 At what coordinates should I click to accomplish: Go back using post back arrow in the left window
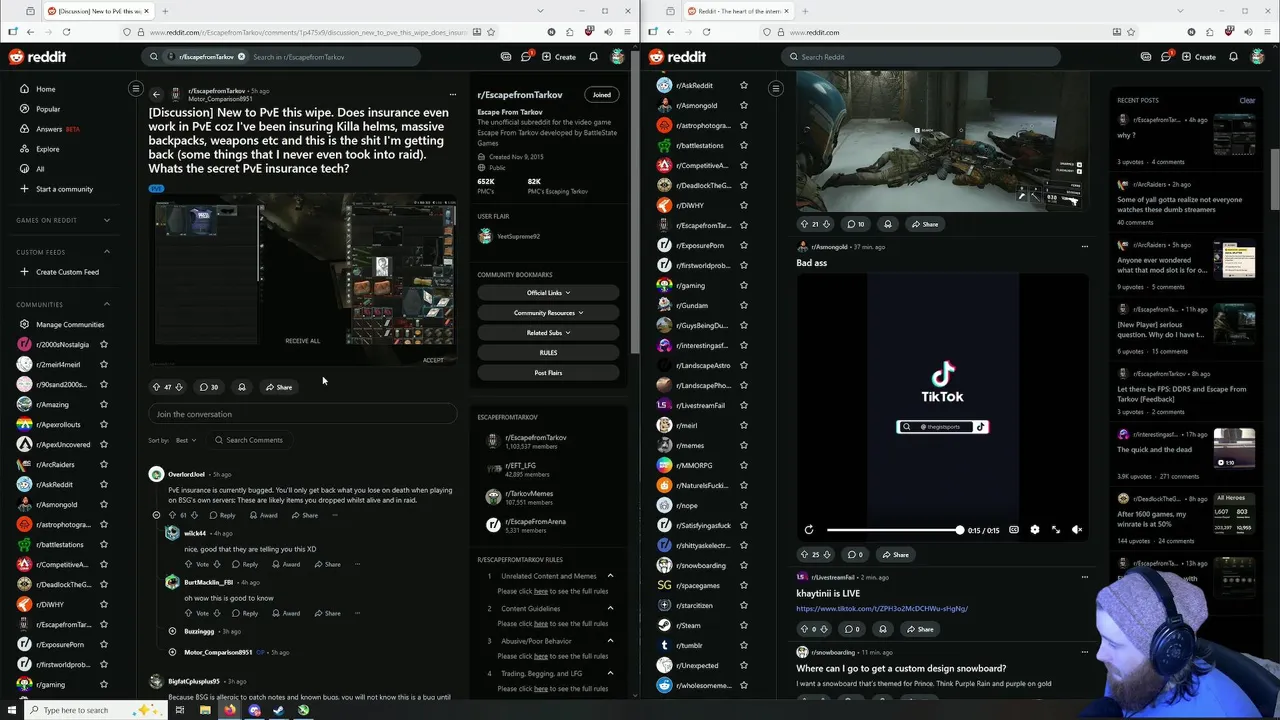pos(156,95)
